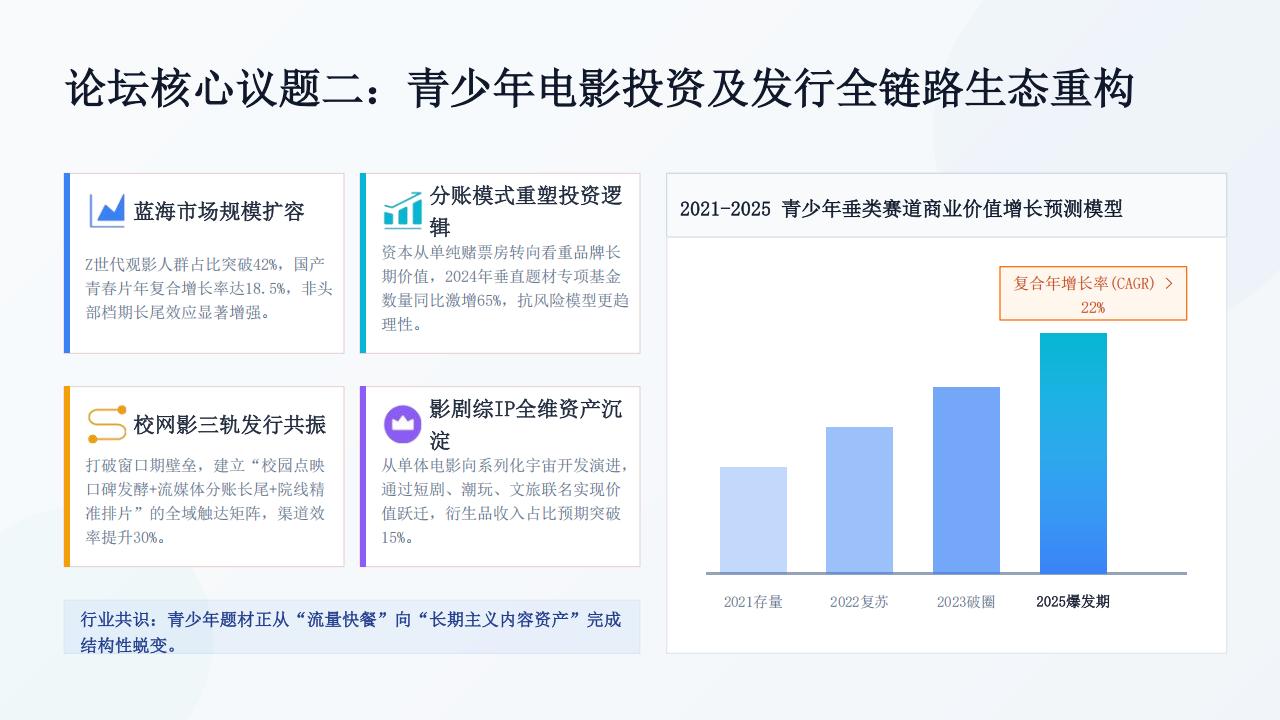
Task: Click the 复合年增长率(CAGR) 22% callout box
Action: pos(1093,294)
